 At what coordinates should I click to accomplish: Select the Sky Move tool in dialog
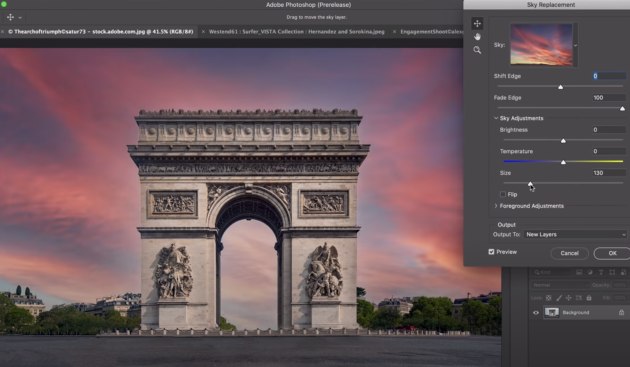pyautogui.click(x=477, y=24)
